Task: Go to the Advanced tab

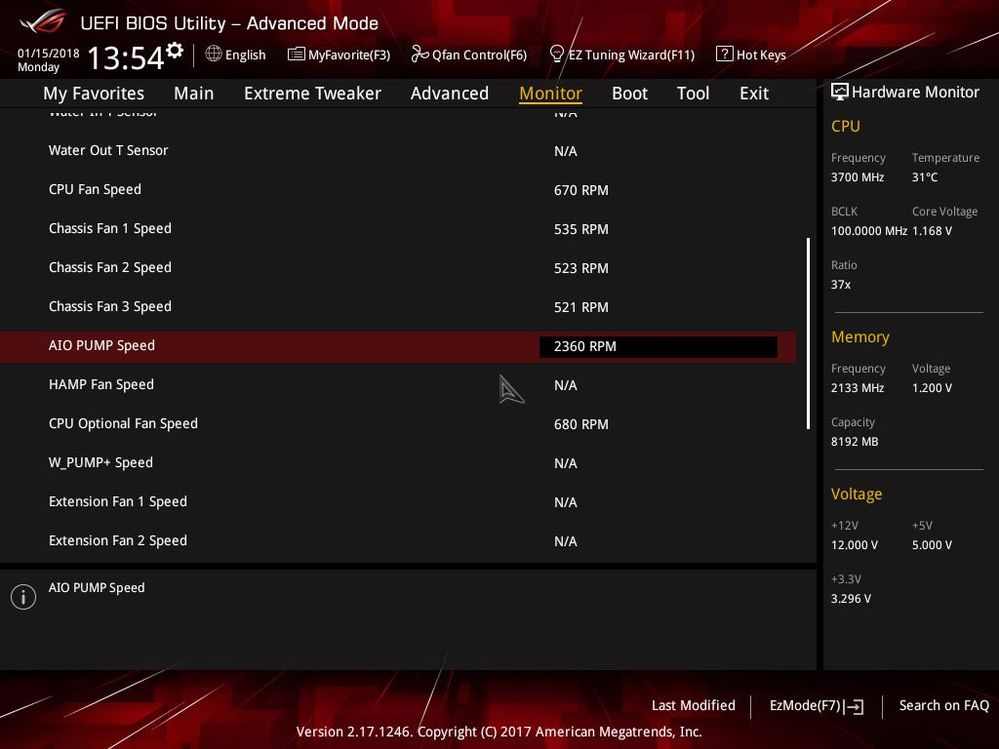Action: click(x=449, y=94)
